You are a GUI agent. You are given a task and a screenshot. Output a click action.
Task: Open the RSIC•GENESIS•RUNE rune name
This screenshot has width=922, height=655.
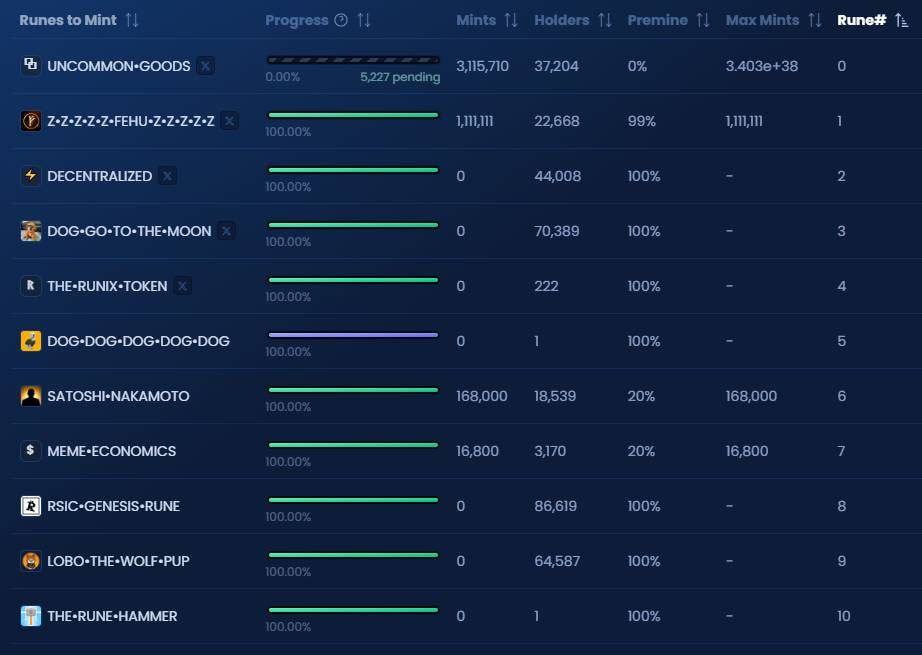113,506
